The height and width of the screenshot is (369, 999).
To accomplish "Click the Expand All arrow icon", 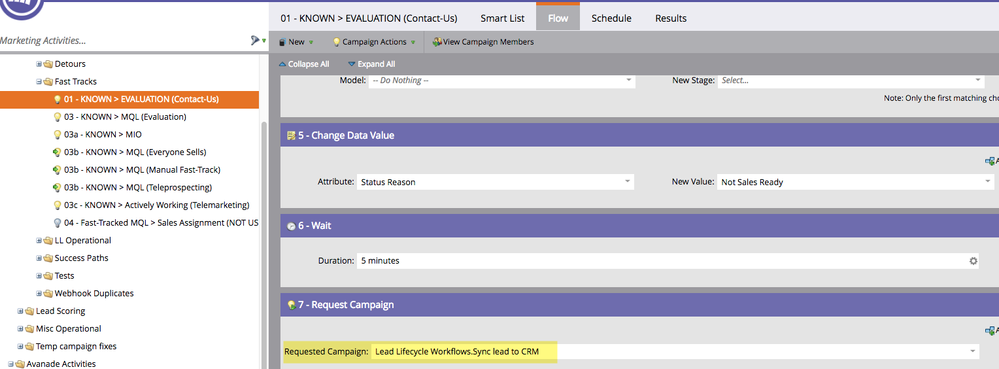I will (x=352, y=64).
